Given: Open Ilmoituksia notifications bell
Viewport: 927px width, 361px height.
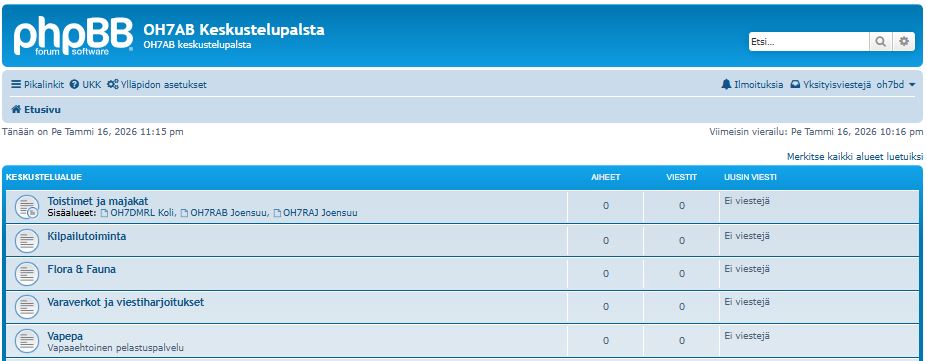Looking at the screenshot, I should click(753, 84).
